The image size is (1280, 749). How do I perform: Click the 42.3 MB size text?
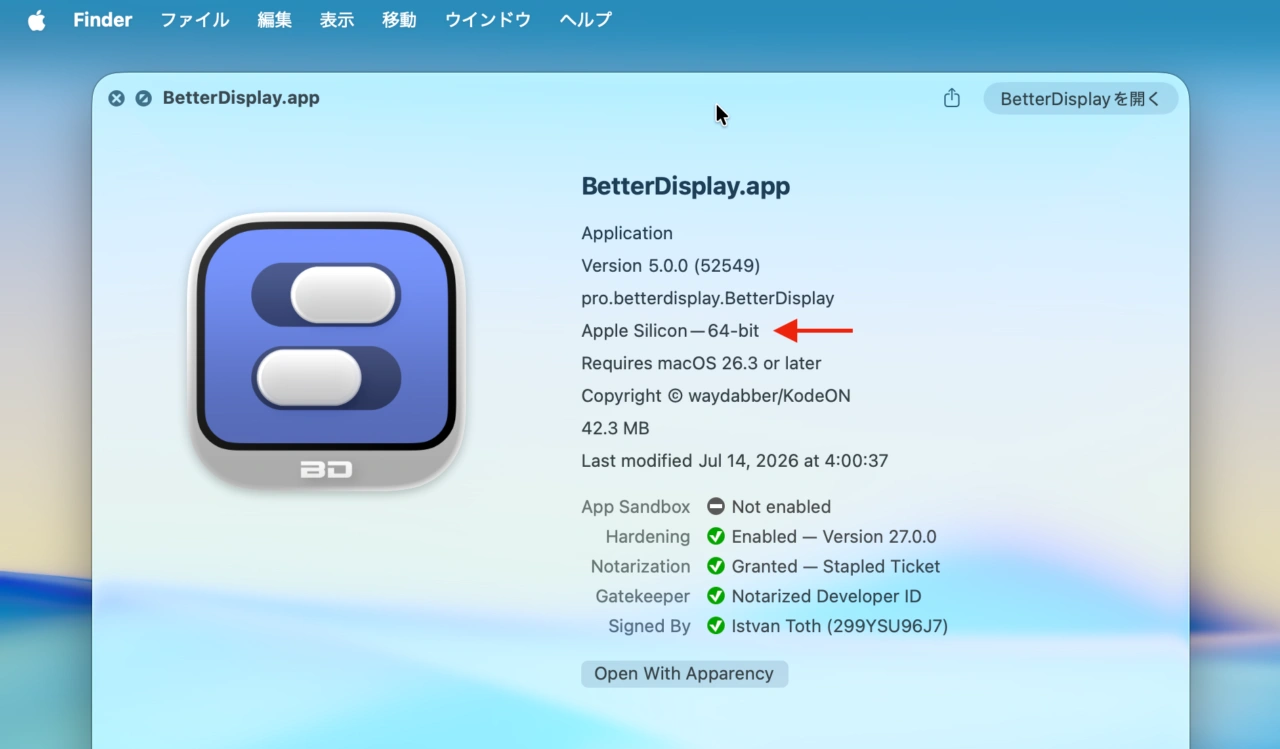tap(615, 428)
